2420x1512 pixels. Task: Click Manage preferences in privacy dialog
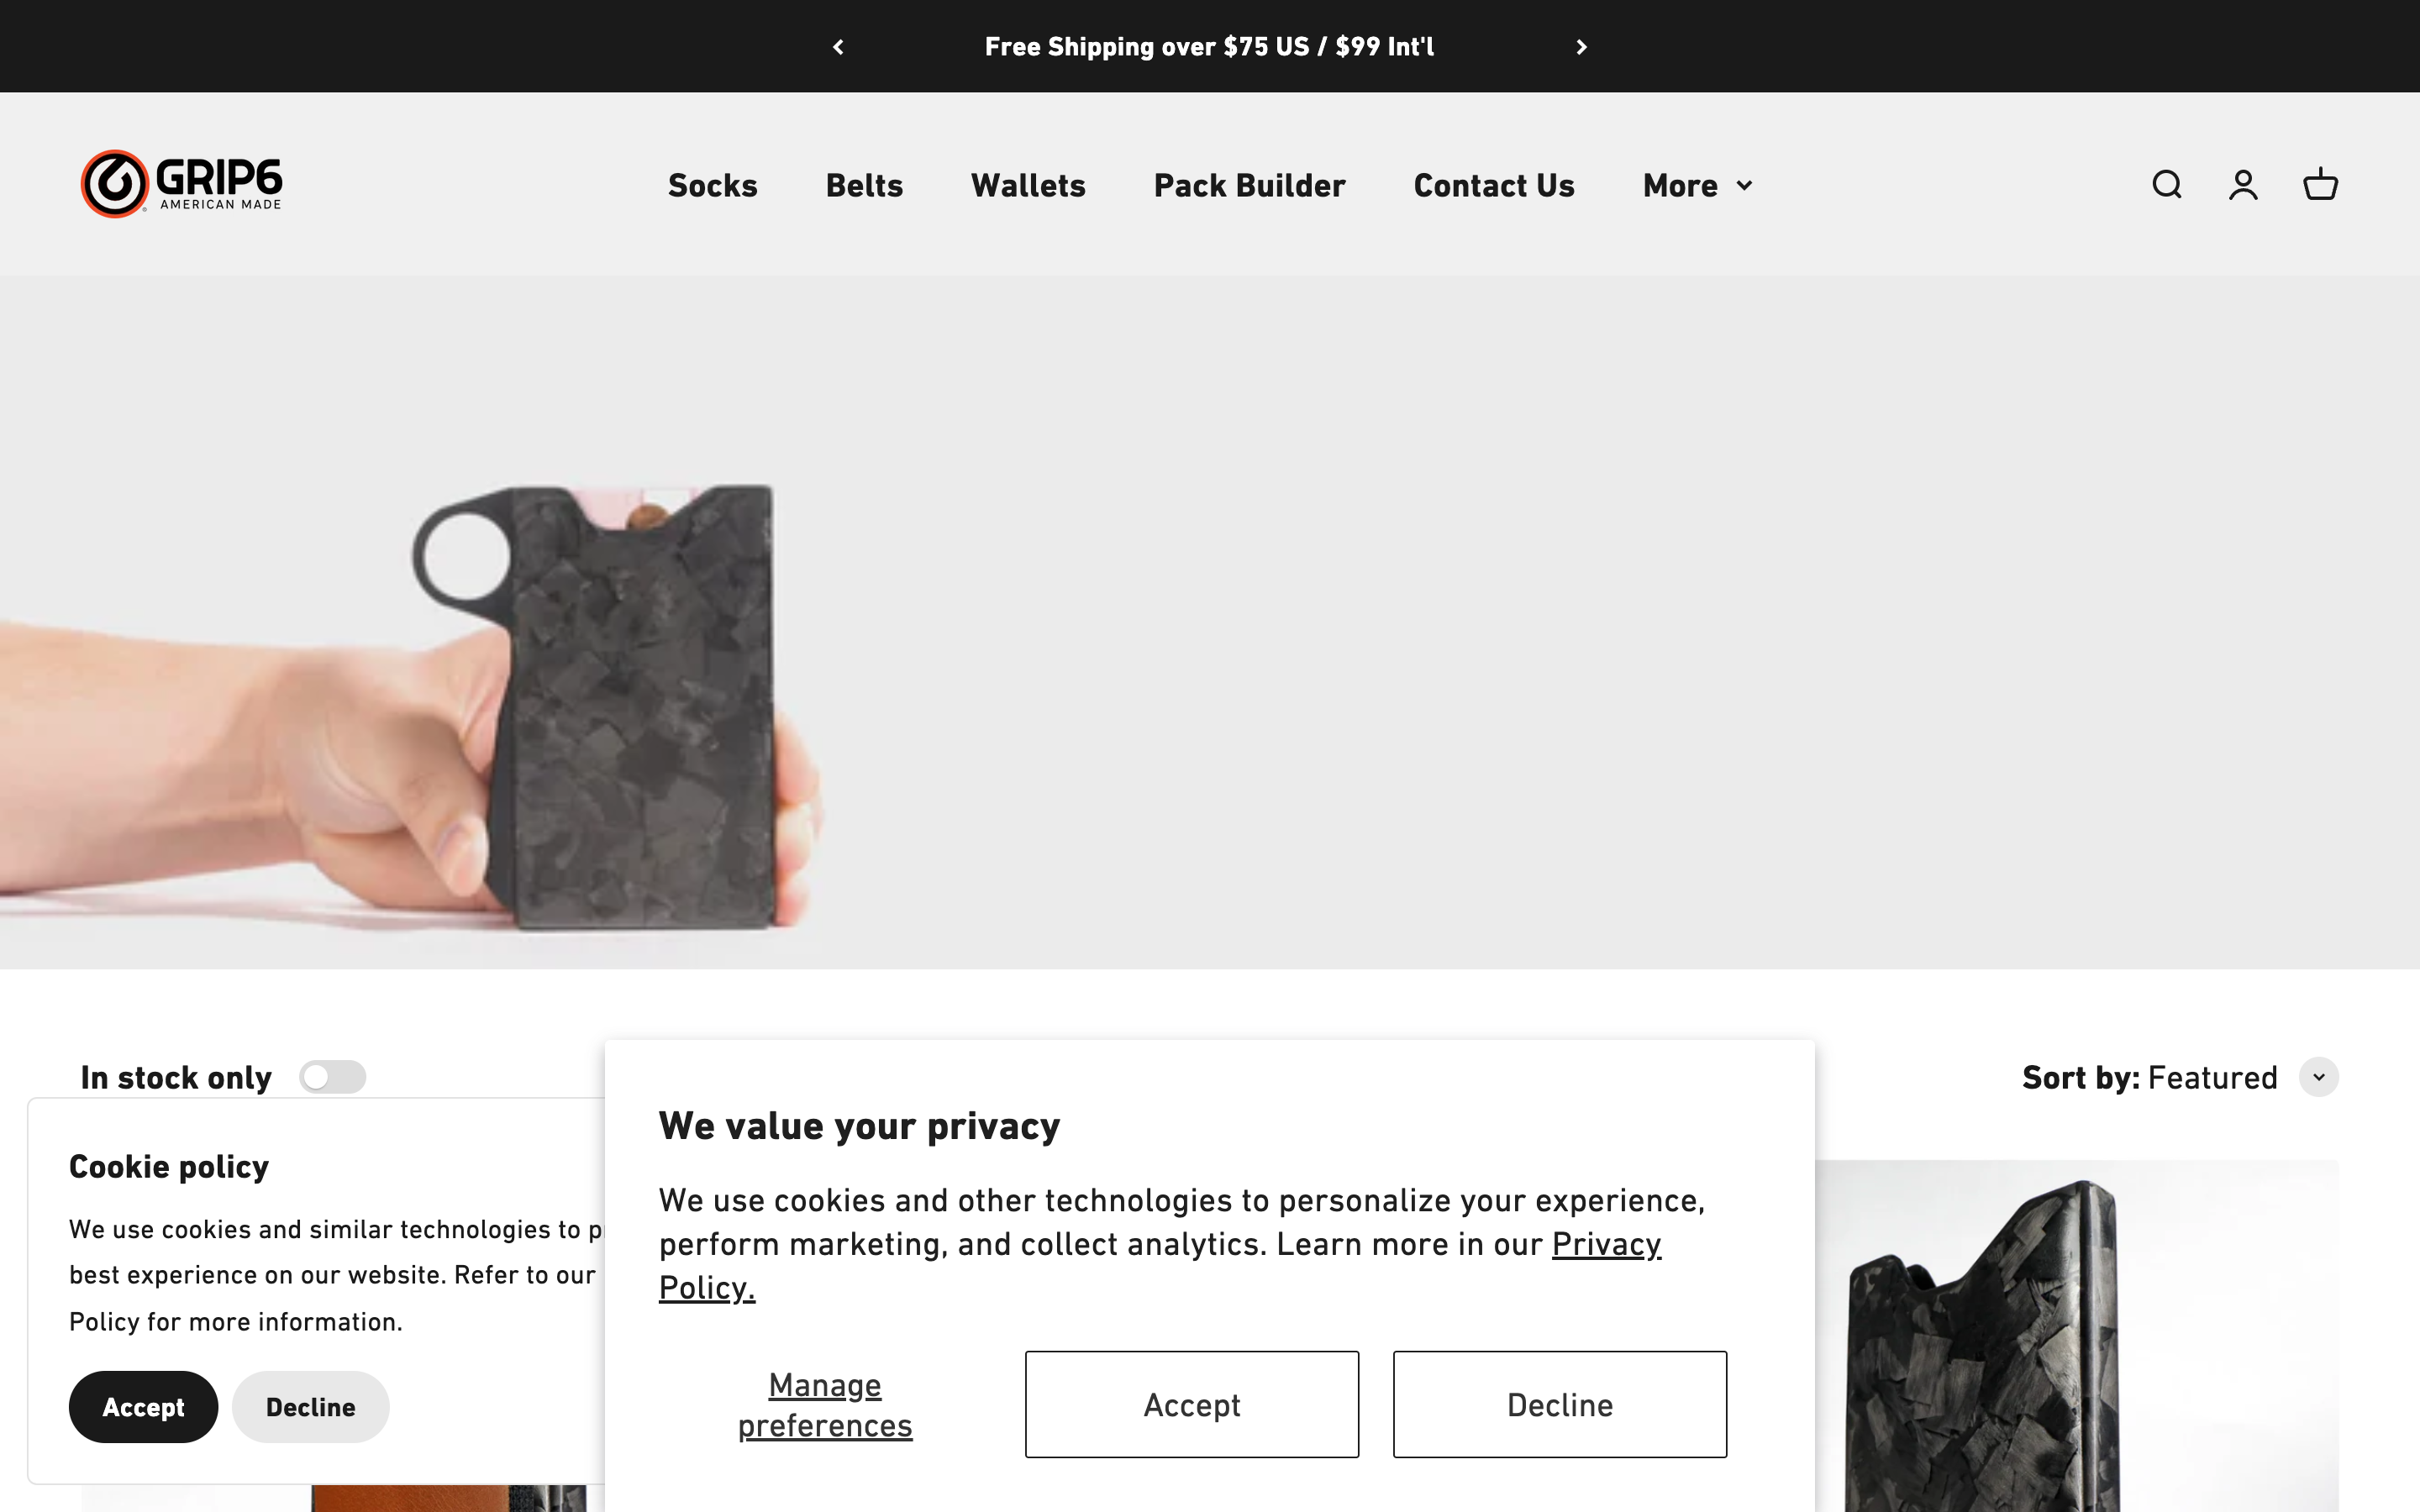824,1404
